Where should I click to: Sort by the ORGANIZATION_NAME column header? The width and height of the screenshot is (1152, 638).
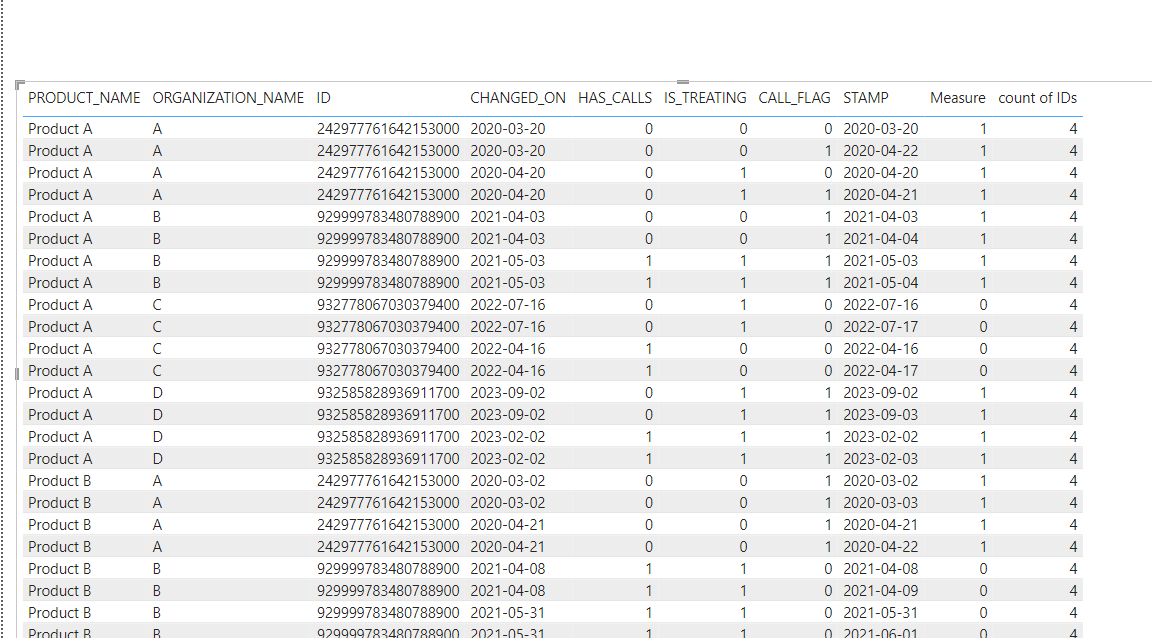[228, 98]
